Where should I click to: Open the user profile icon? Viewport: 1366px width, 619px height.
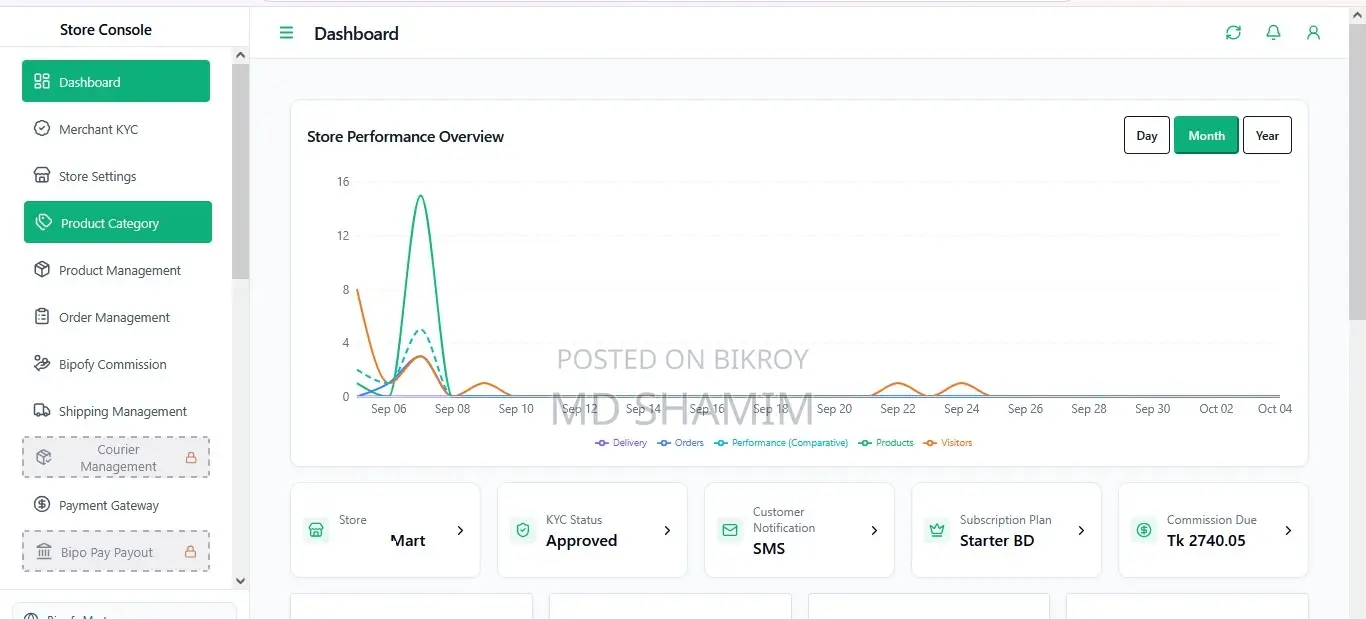click(1313, 33)
